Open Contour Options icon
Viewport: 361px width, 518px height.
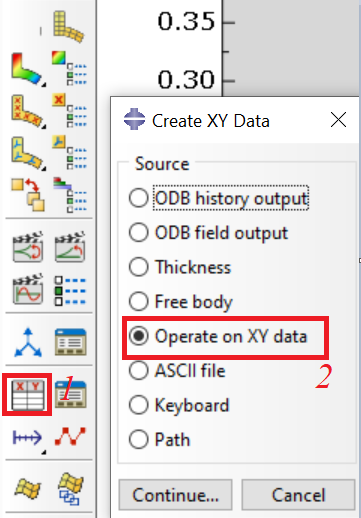69,68
